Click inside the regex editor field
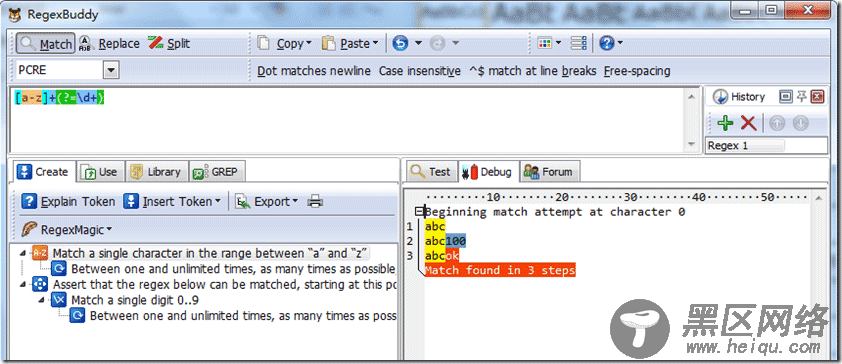Viewport: 842px width, 364px height. click(x=346, y=119)
